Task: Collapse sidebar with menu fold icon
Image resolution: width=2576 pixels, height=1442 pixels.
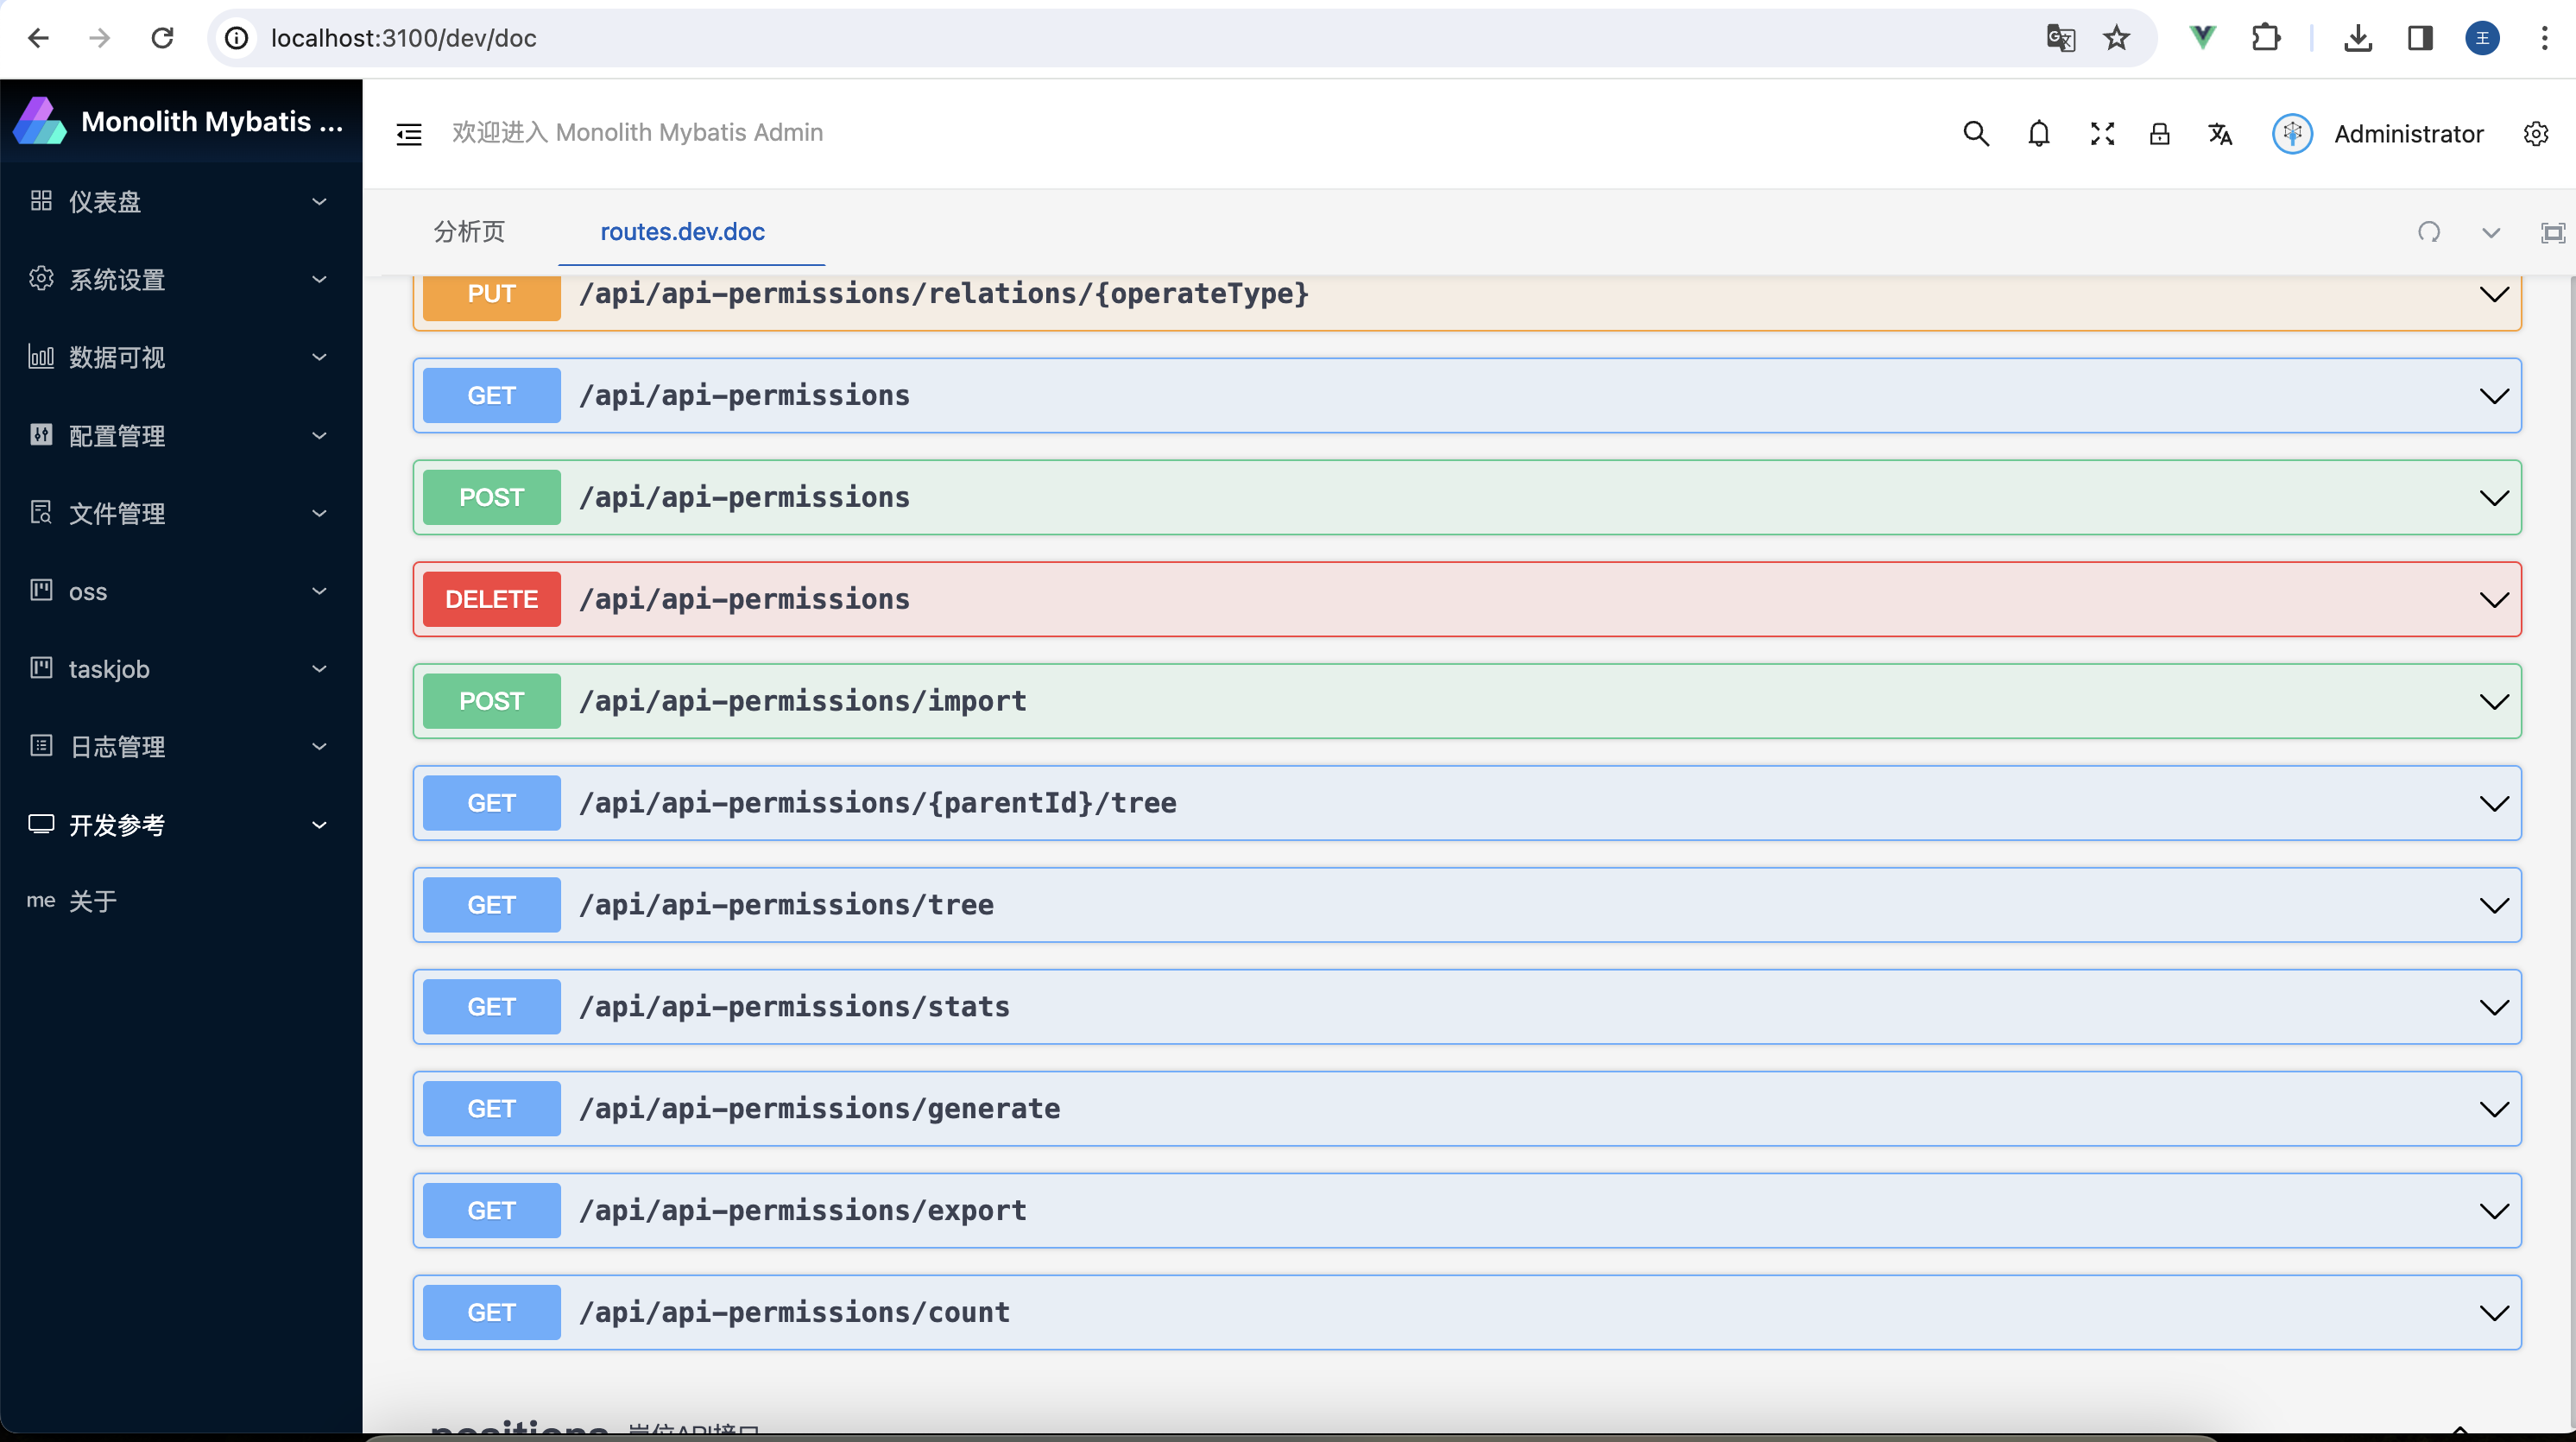Action: (x=409, y=133)
